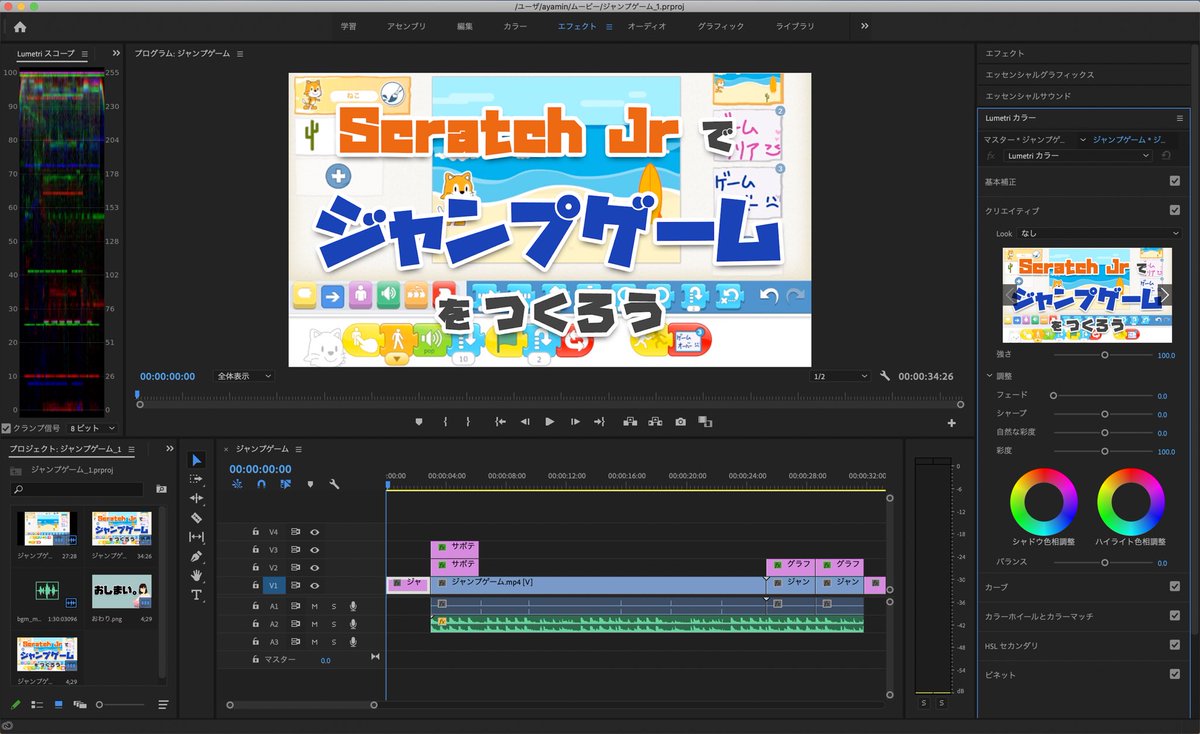Select the Track Select Forward tool
Viewport: 1200px width, 734px height.
(x=197, y=479)
